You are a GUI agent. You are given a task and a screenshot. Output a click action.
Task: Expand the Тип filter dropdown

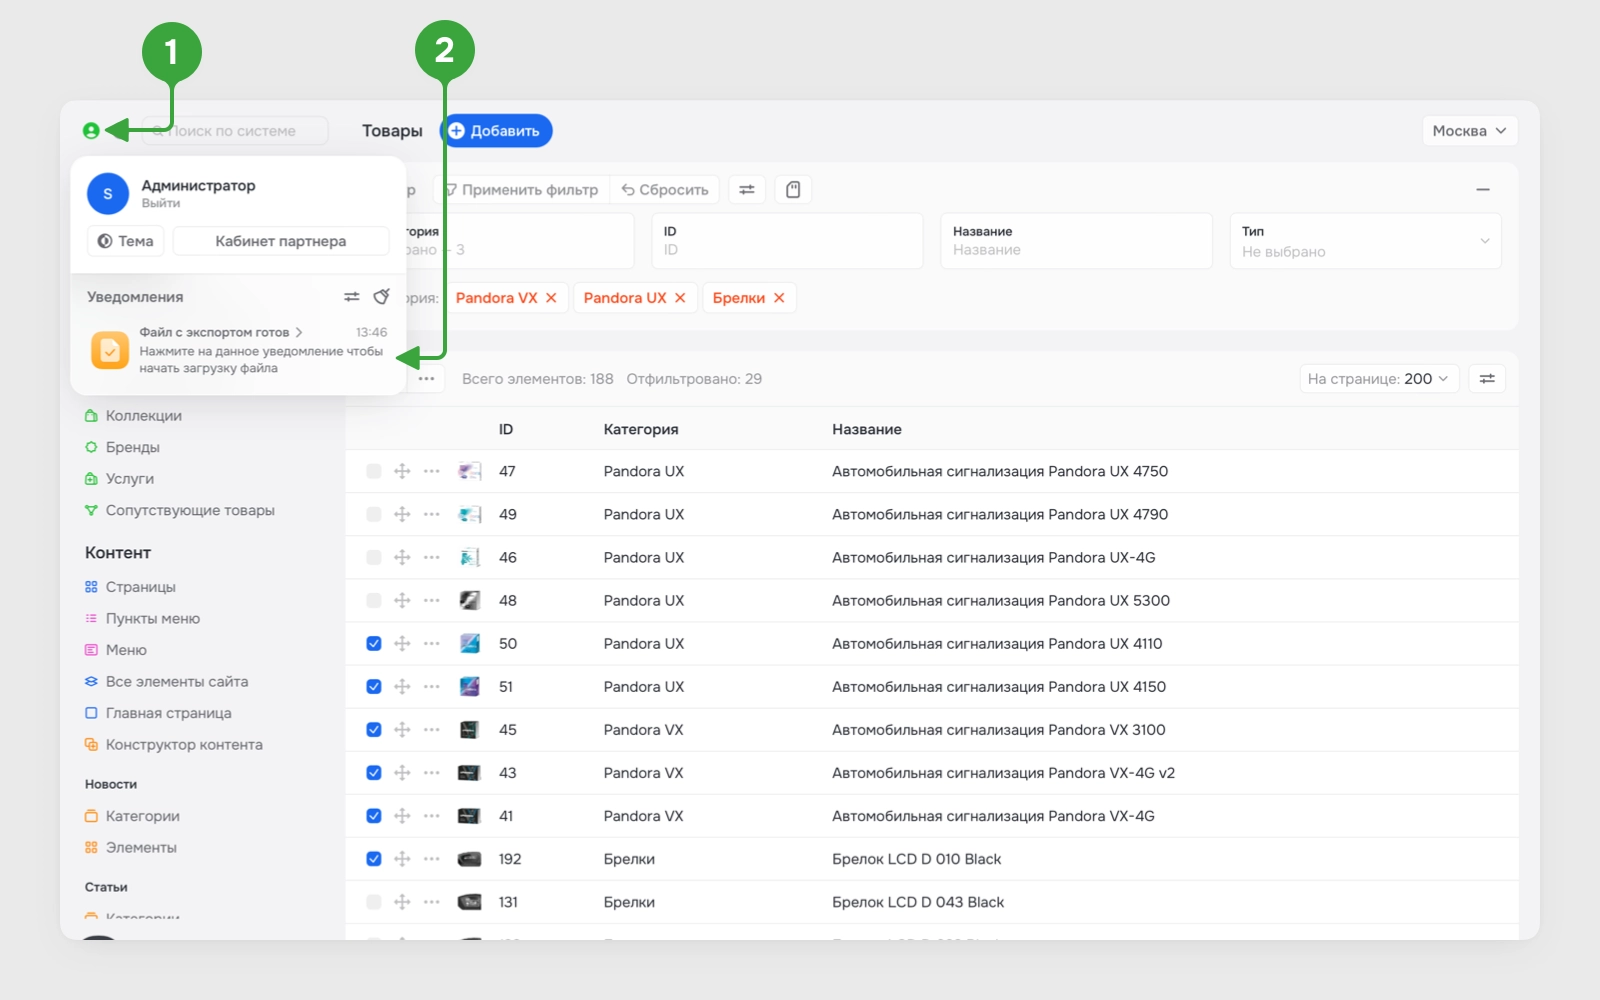(1365, 241)
